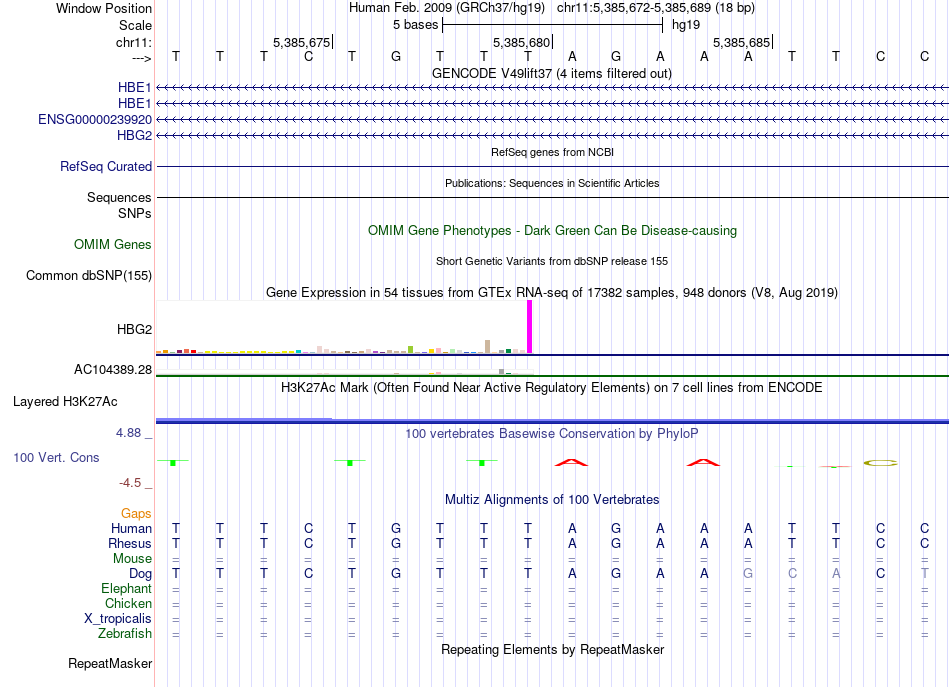Screen dimensions: 950x687
Task: Click the Publications Sequences in Scientific Articles title
Action: pos(552,183)
